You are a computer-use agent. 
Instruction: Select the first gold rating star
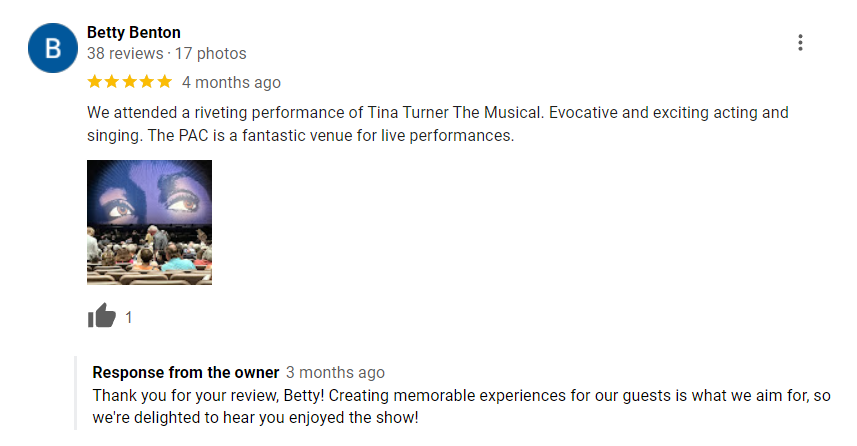coord(95,82)
